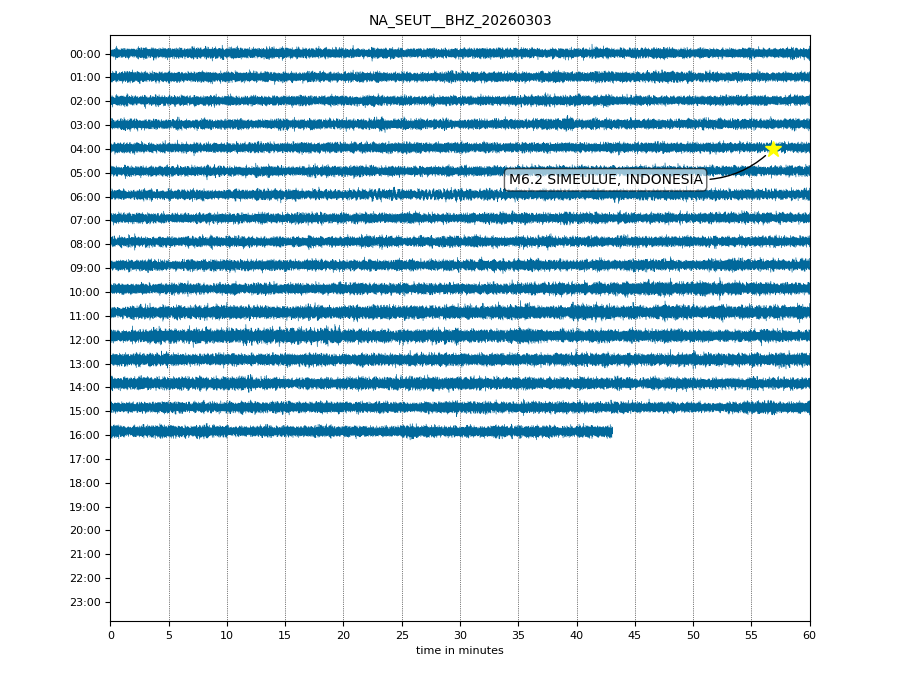919x690 pixels.
Task: Select the 04:00 hour tick label
Action: pyautogui.click(x=85, y=149)
